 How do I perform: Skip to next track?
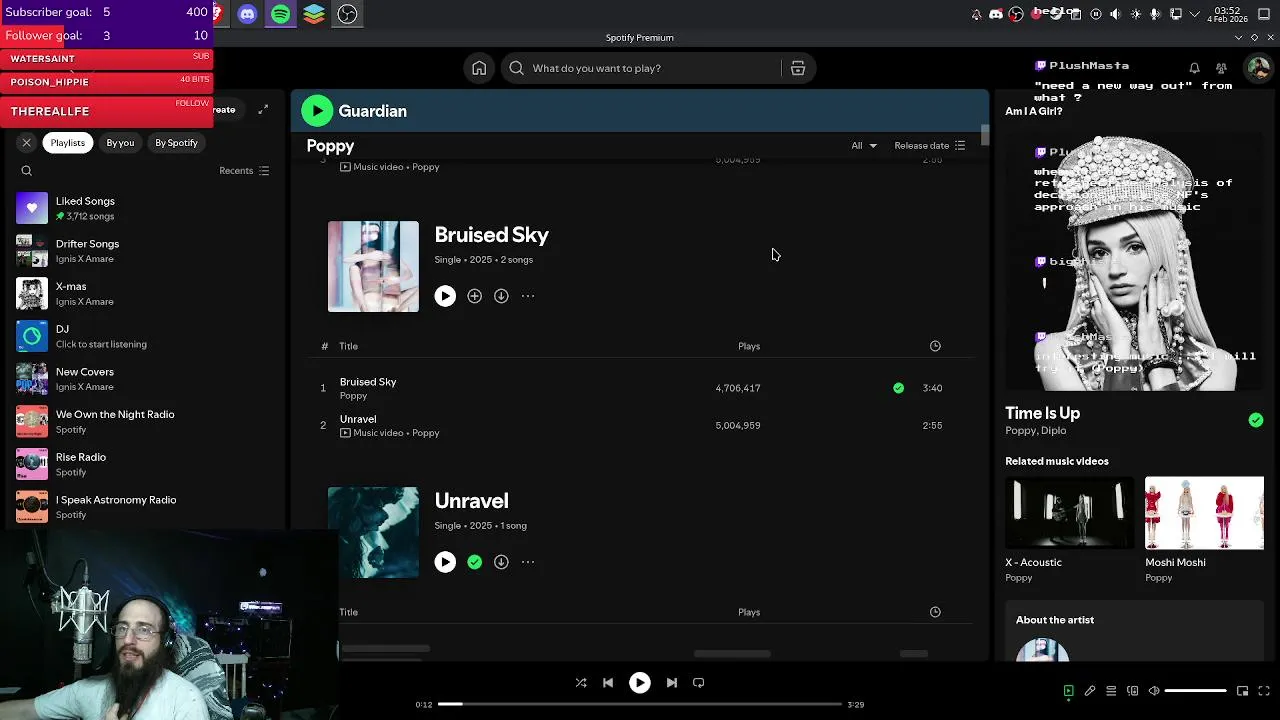672,683
